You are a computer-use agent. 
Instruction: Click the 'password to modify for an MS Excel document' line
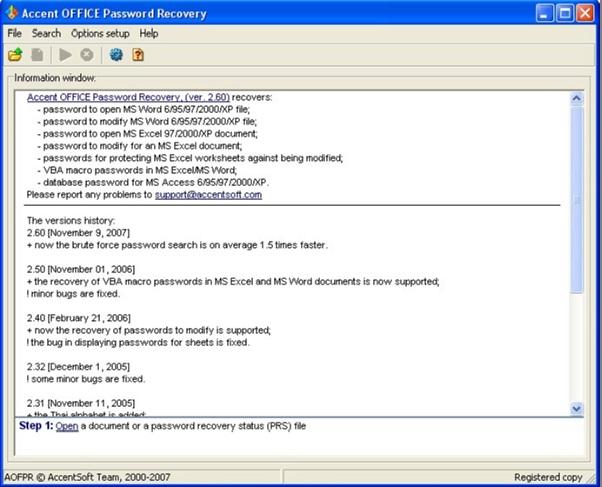coord(140,146)
